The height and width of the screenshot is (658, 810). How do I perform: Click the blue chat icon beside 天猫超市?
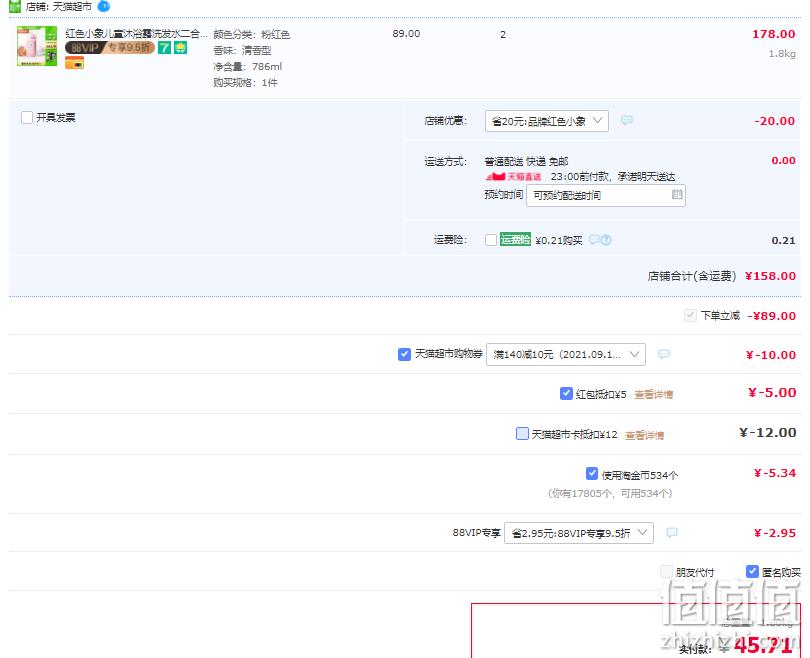tap(104, 6)
